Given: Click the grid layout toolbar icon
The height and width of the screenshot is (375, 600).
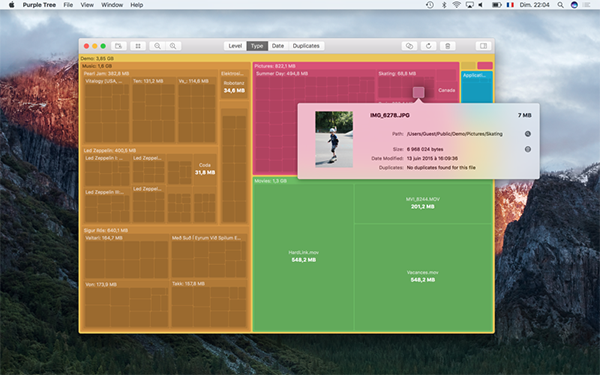Looking at the screenshot, I should point(138,46).
